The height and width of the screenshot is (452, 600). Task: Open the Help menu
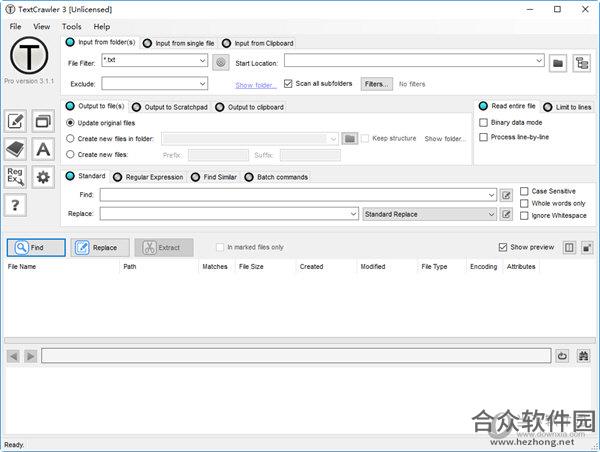102,26
